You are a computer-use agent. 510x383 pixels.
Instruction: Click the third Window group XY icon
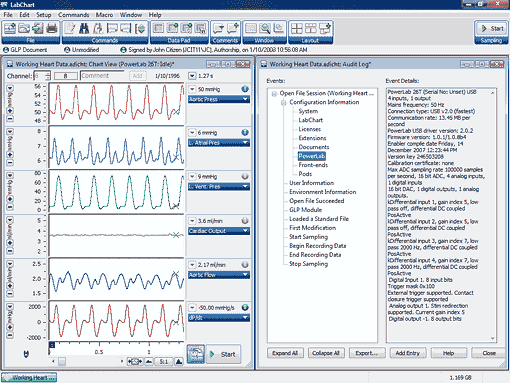point(279,29)
